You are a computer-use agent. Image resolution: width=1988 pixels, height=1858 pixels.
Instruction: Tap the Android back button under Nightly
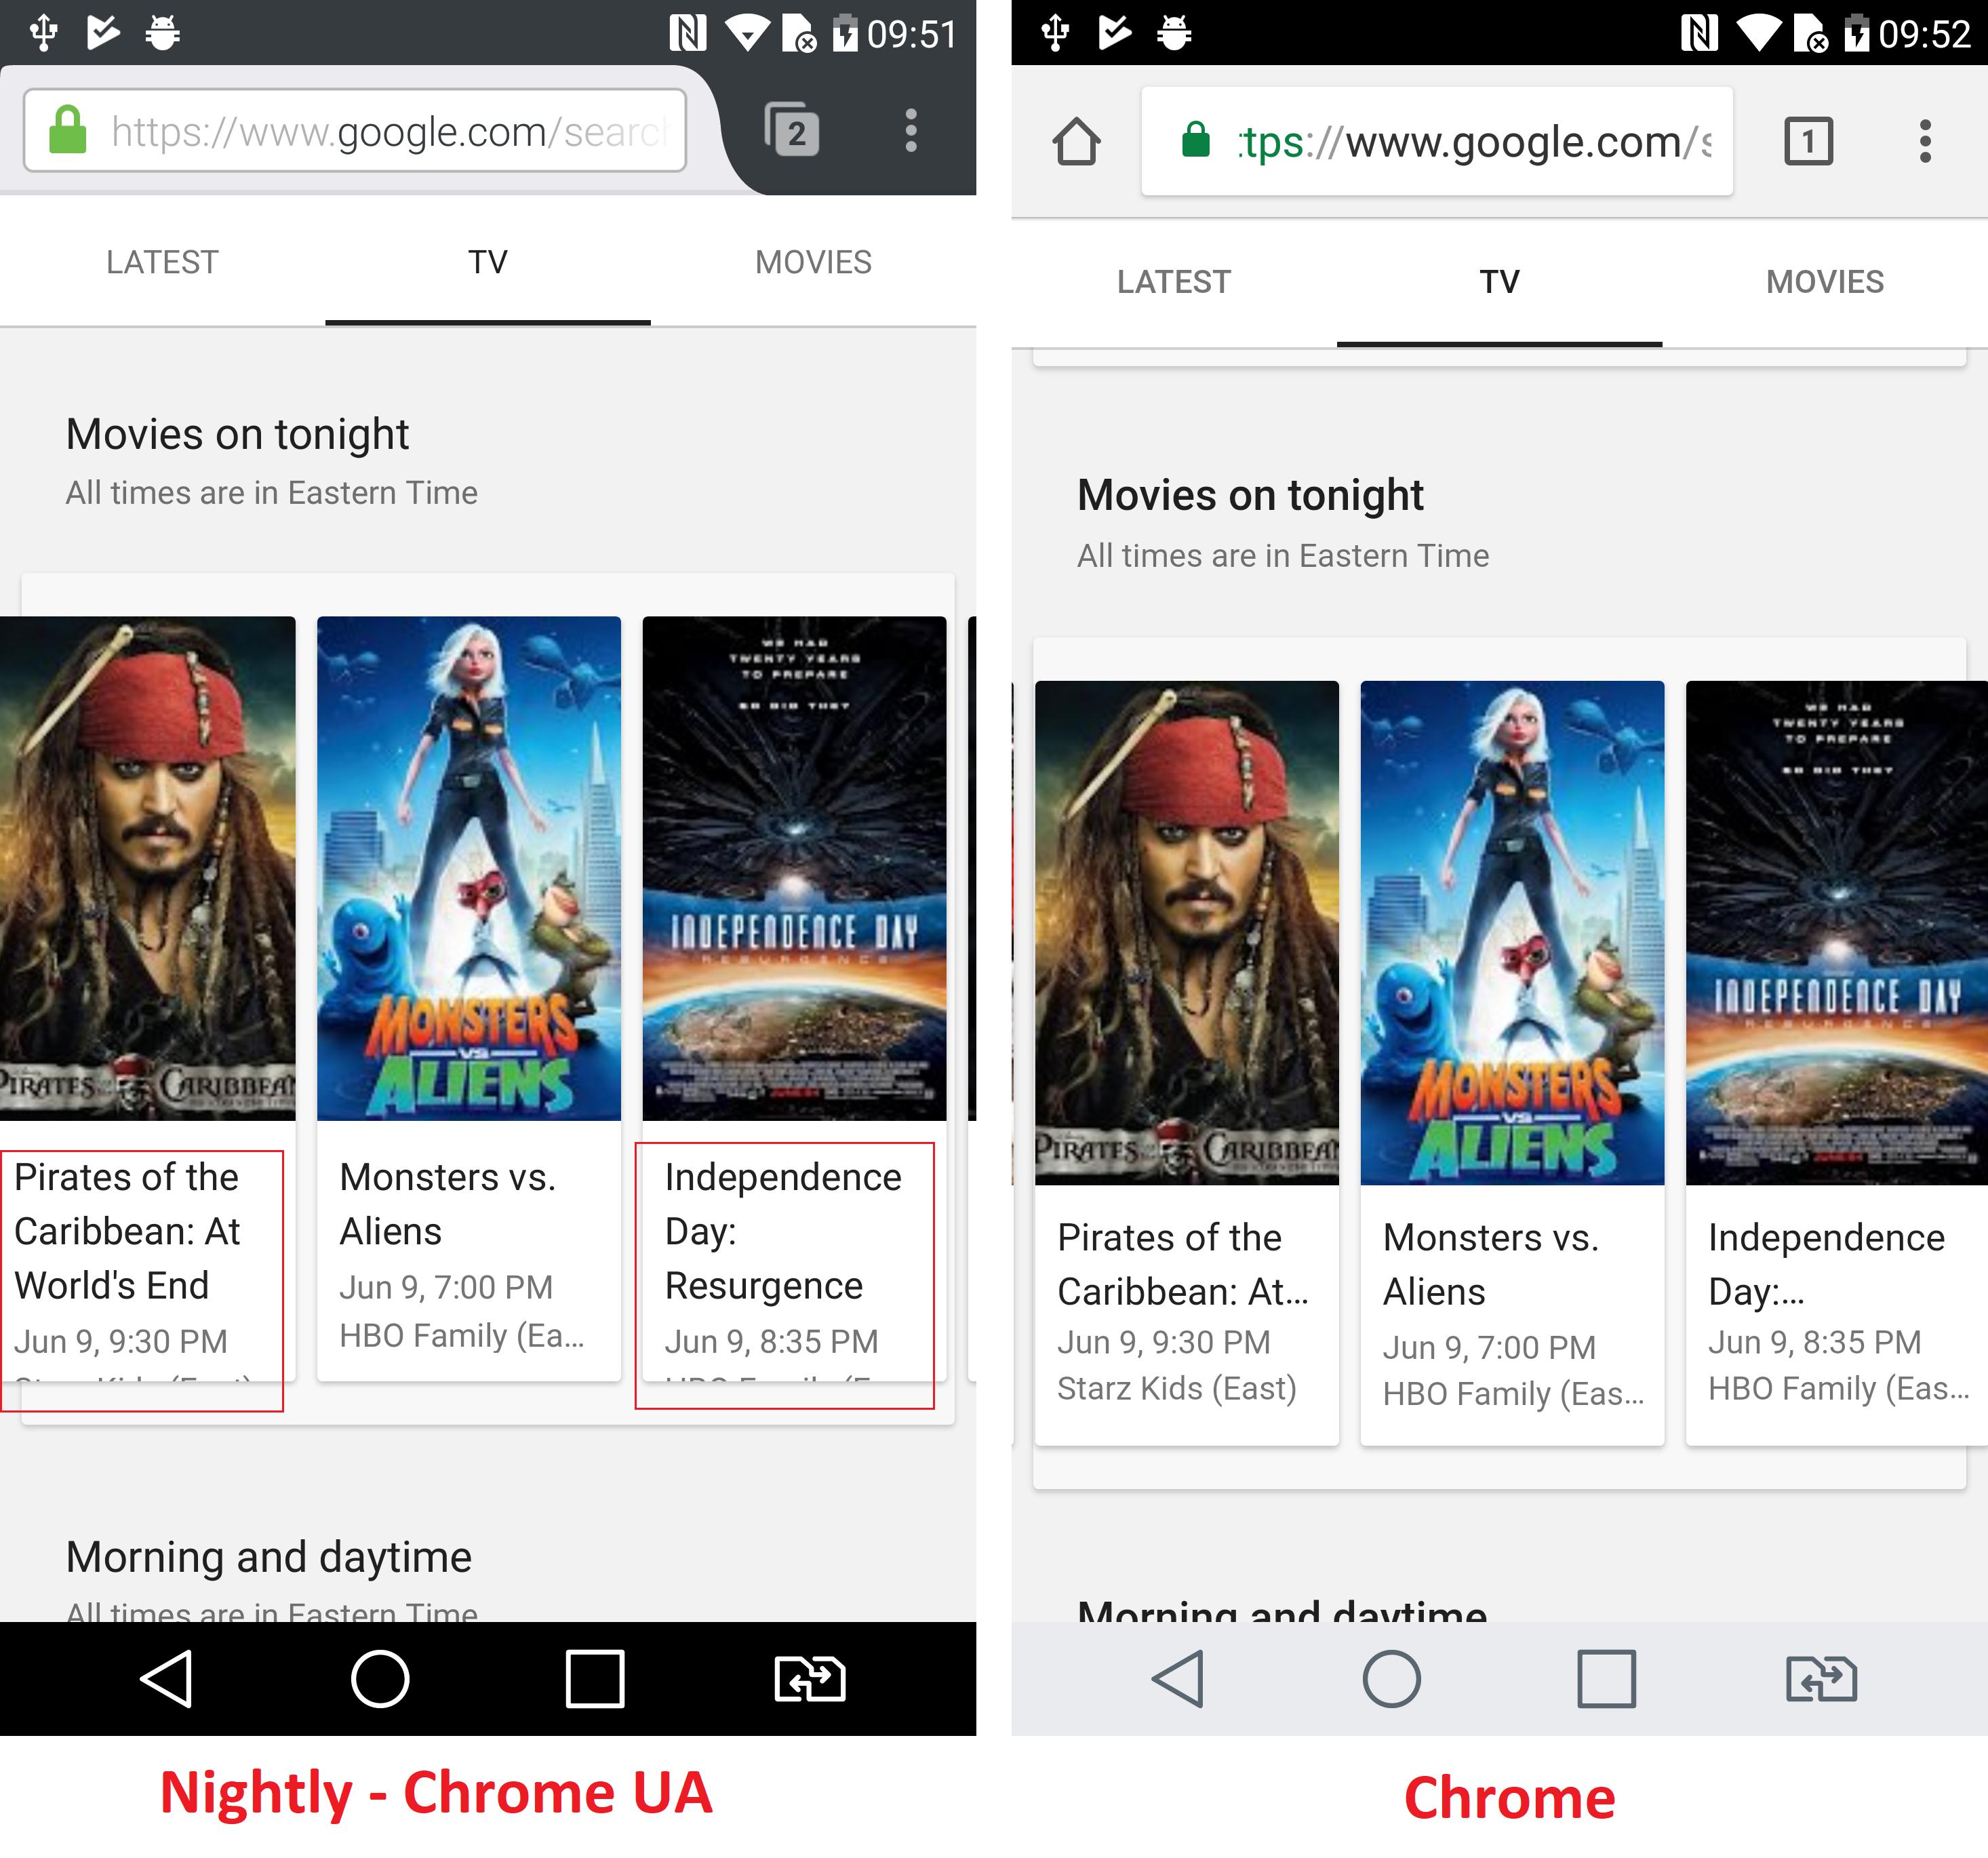166,1678
